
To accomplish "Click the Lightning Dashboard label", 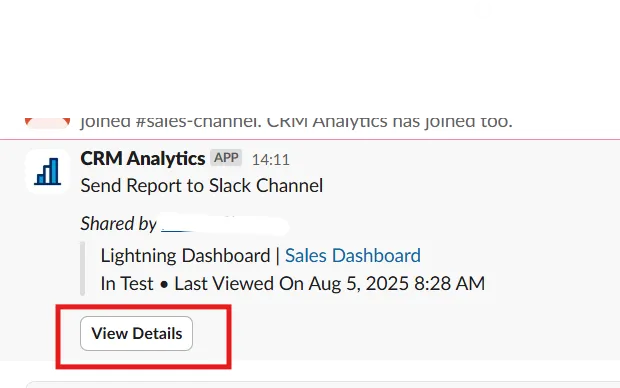I will coord(185,256).
